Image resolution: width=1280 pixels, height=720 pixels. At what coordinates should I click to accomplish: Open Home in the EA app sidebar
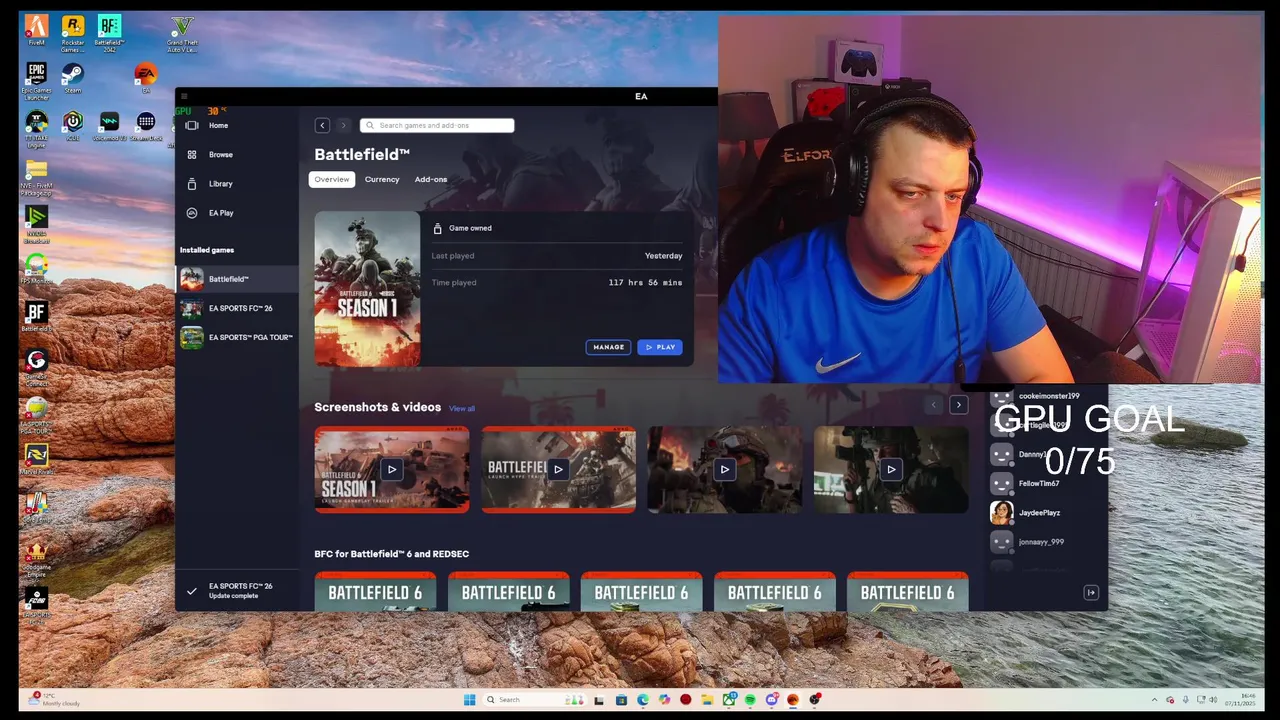pyautogui.click(x=237, y=126)
